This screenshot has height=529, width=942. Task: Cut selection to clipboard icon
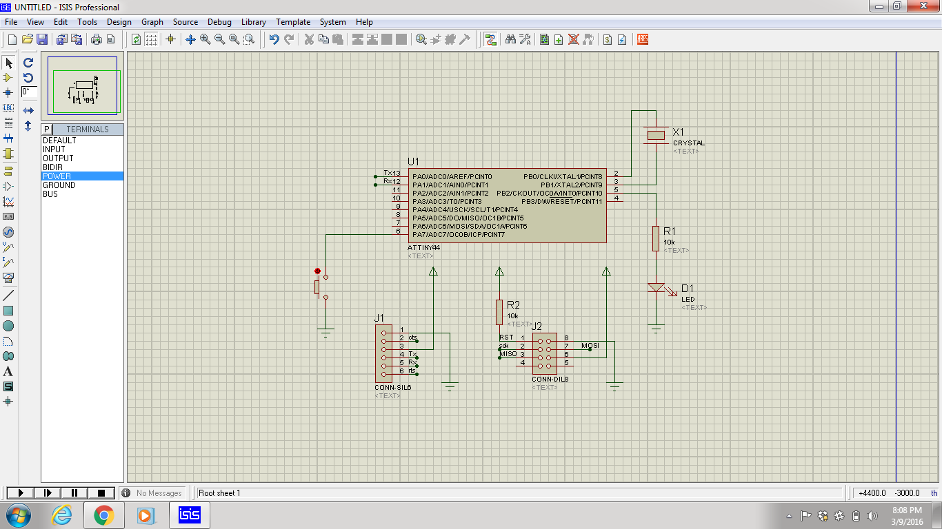point(309,40)
